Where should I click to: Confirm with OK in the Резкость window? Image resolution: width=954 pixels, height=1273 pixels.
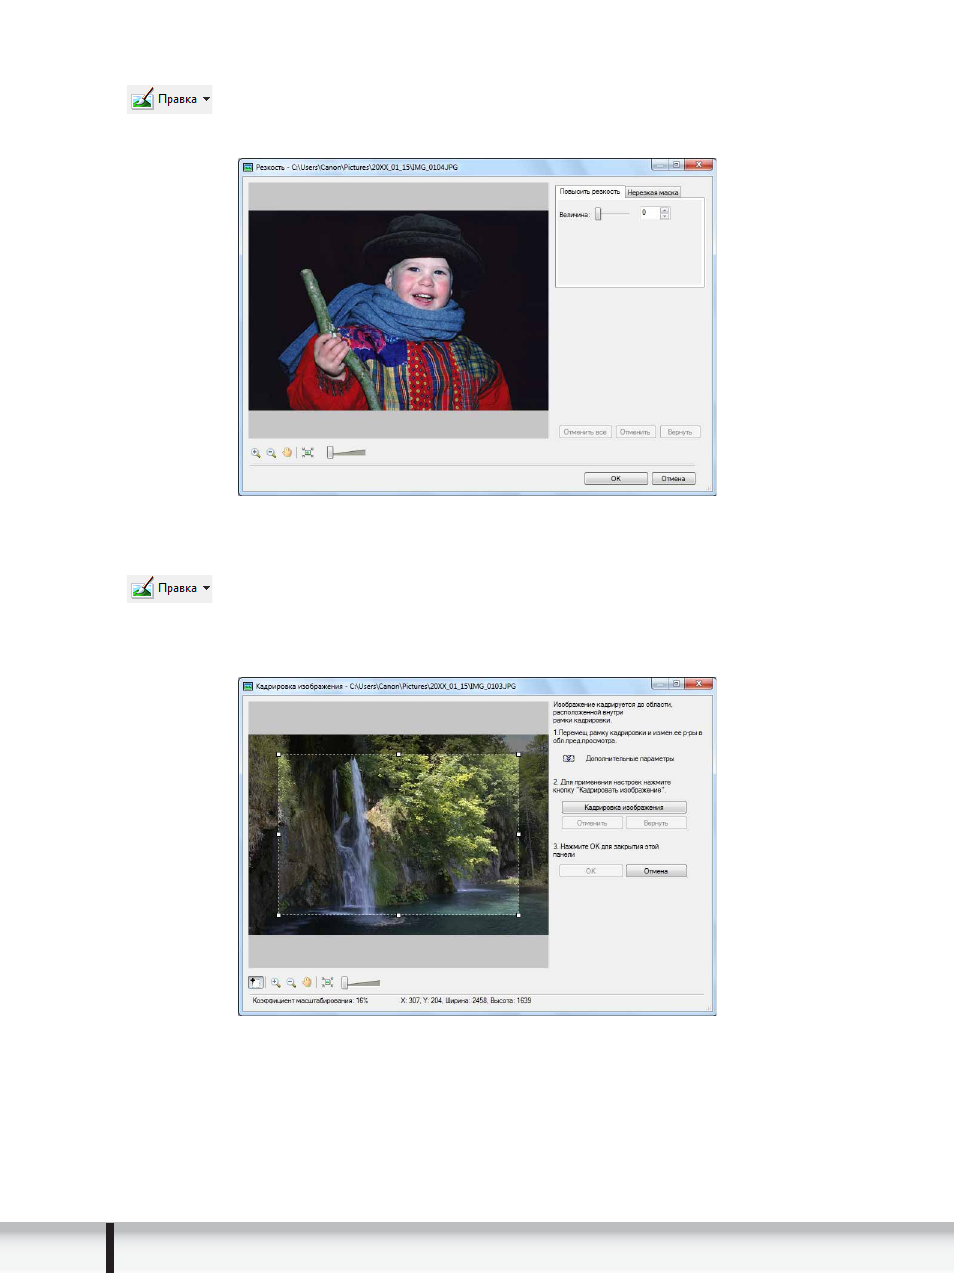point(616,478)
